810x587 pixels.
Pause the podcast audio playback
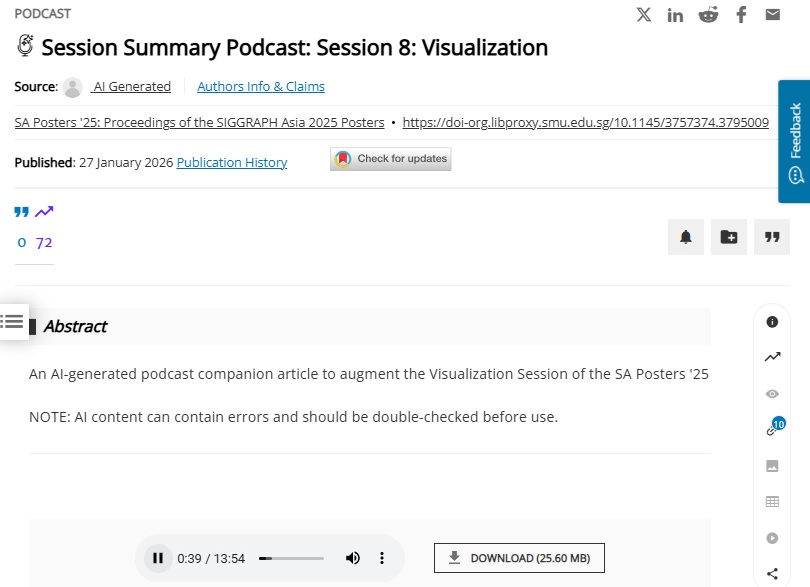158,558
